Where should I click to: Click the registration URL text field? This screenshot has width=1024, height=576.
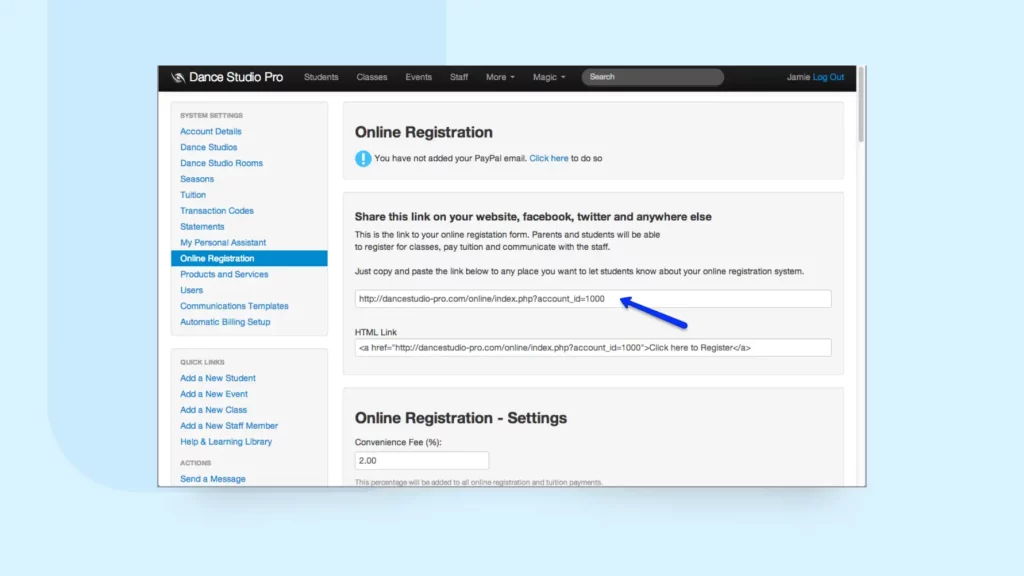592,299
